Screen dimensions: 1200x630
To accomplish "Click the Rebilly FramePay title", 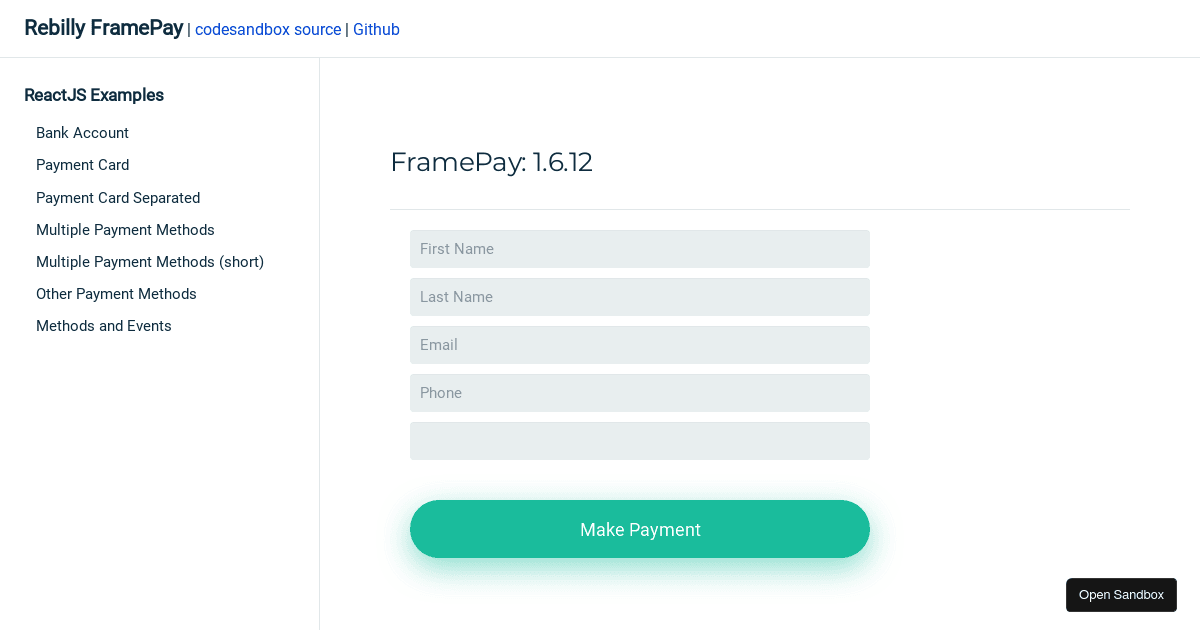I will [103, 28].
